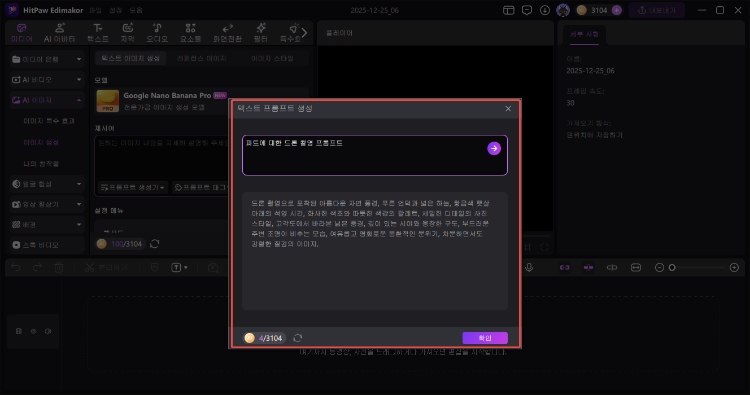Open the Subtitles (자막) CC tab
This screenshot has width=750, height=395.
click(128, 33)
